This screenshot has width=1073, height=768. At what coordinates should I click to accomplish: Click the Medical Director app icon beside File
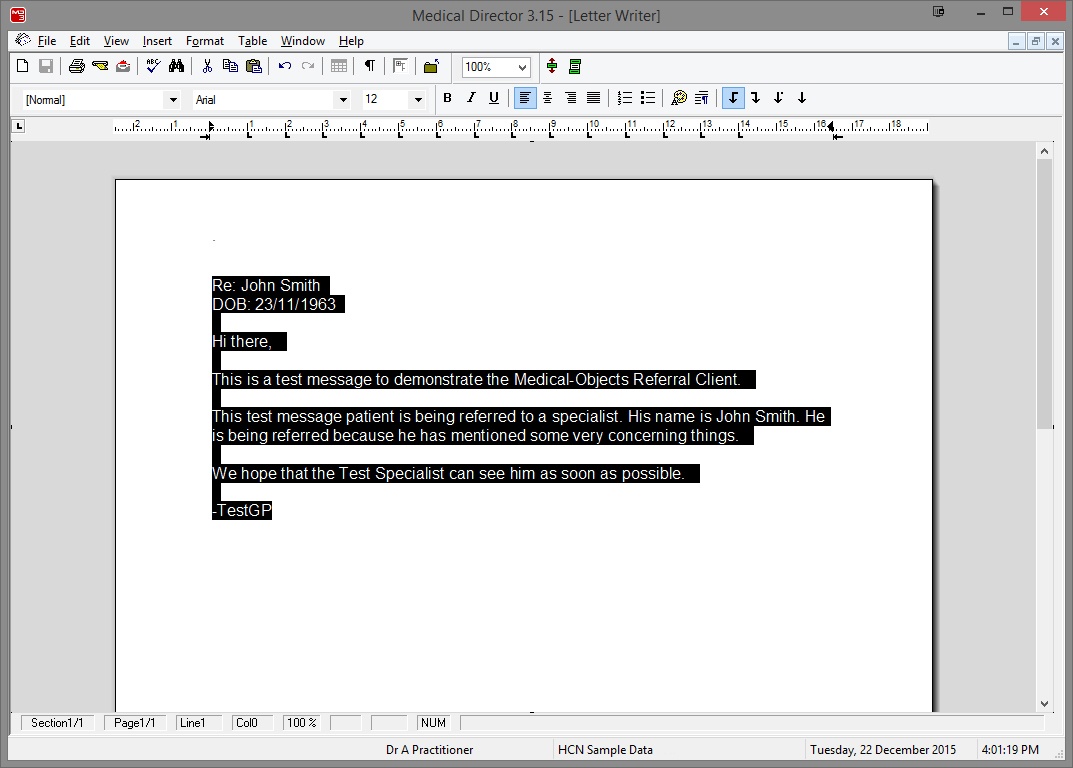coord(23,40)
